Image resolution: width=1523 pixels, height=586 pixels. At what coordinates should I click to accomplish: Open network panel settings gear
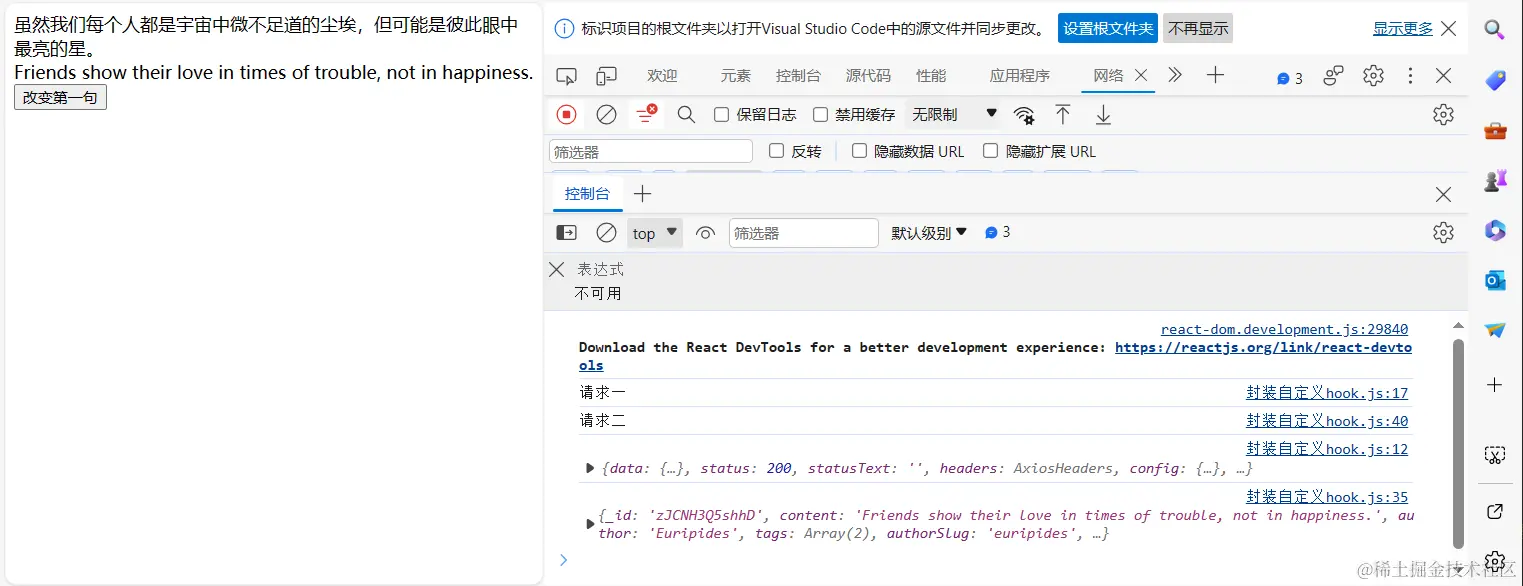point(1443,115)
